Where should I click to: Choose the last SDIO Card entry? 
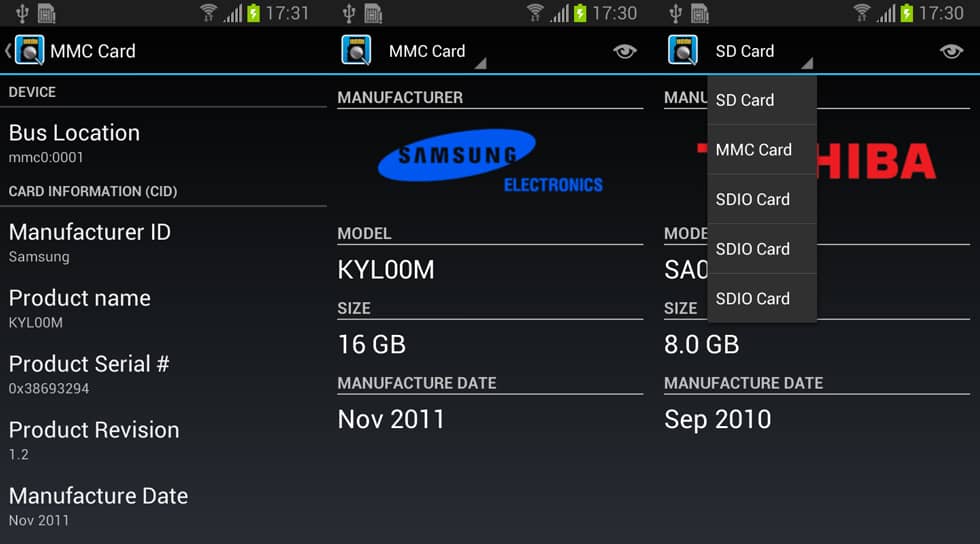click(762, 299)
